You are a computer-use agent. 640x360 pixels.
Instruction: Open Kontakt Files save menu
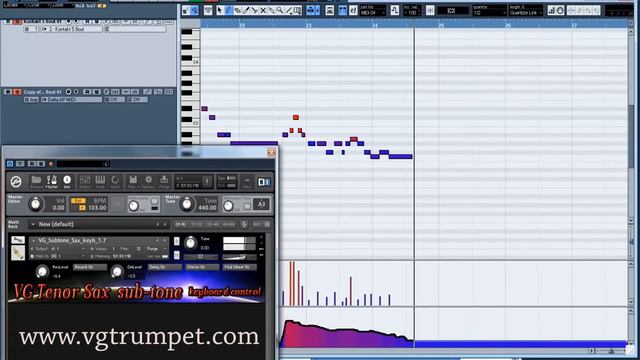[x=133, y=182]
